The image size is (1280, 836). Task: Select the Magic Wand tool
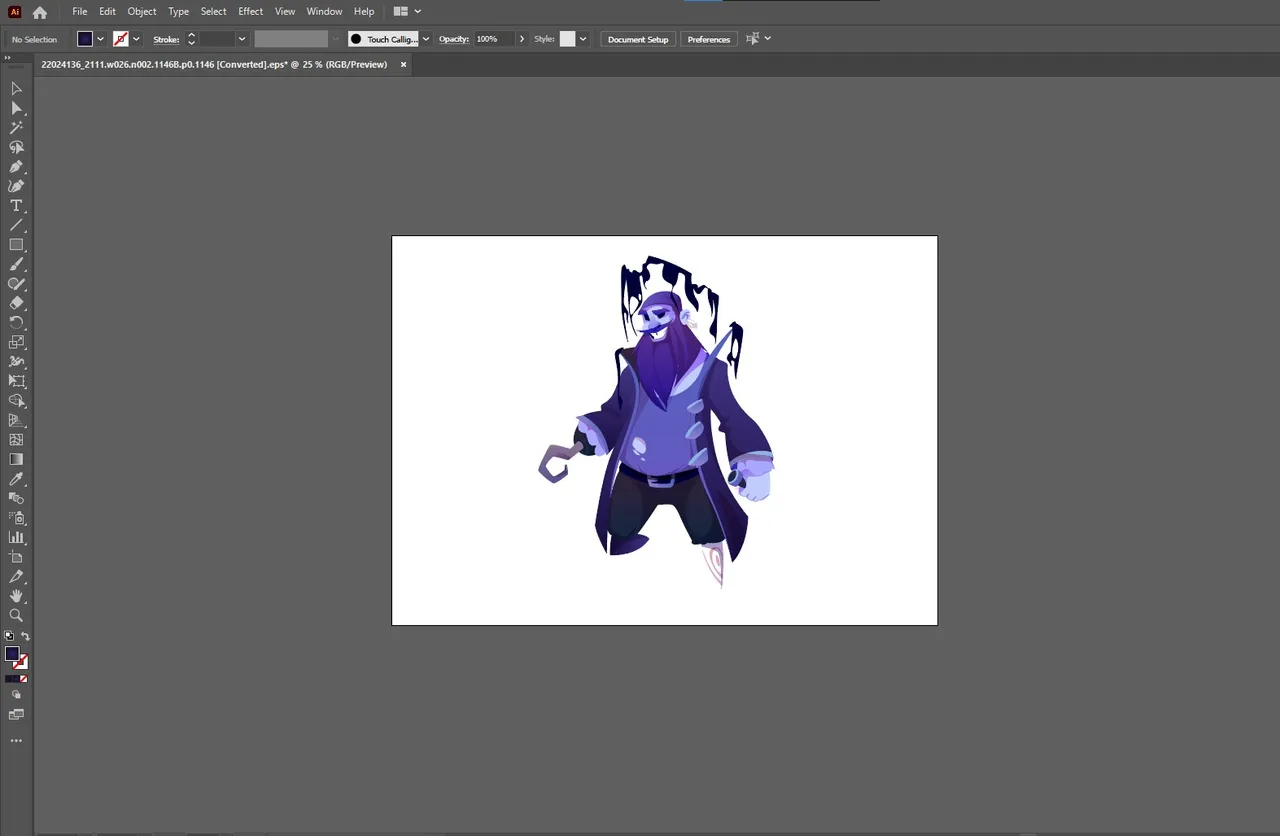tap(16, 127)
